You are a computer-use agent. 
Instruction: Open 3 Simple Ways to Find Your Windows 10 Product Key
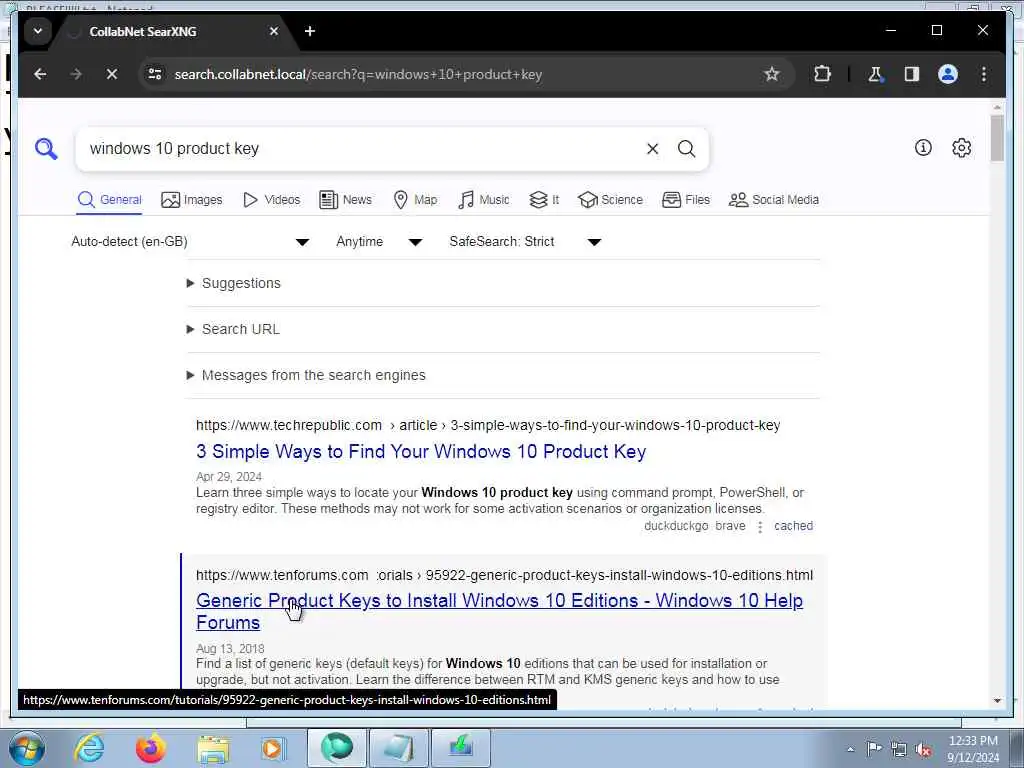tap(421, 452)
